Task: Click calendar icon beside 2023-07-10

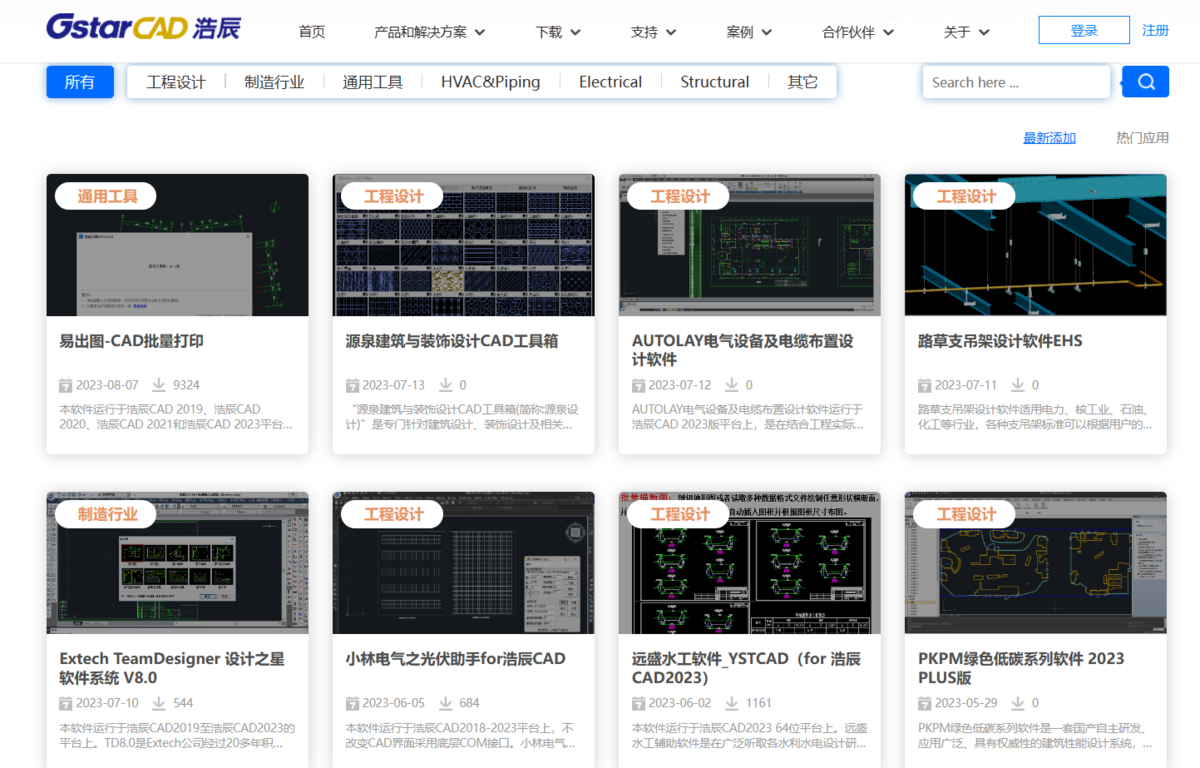Action: (x=66, y=703)
